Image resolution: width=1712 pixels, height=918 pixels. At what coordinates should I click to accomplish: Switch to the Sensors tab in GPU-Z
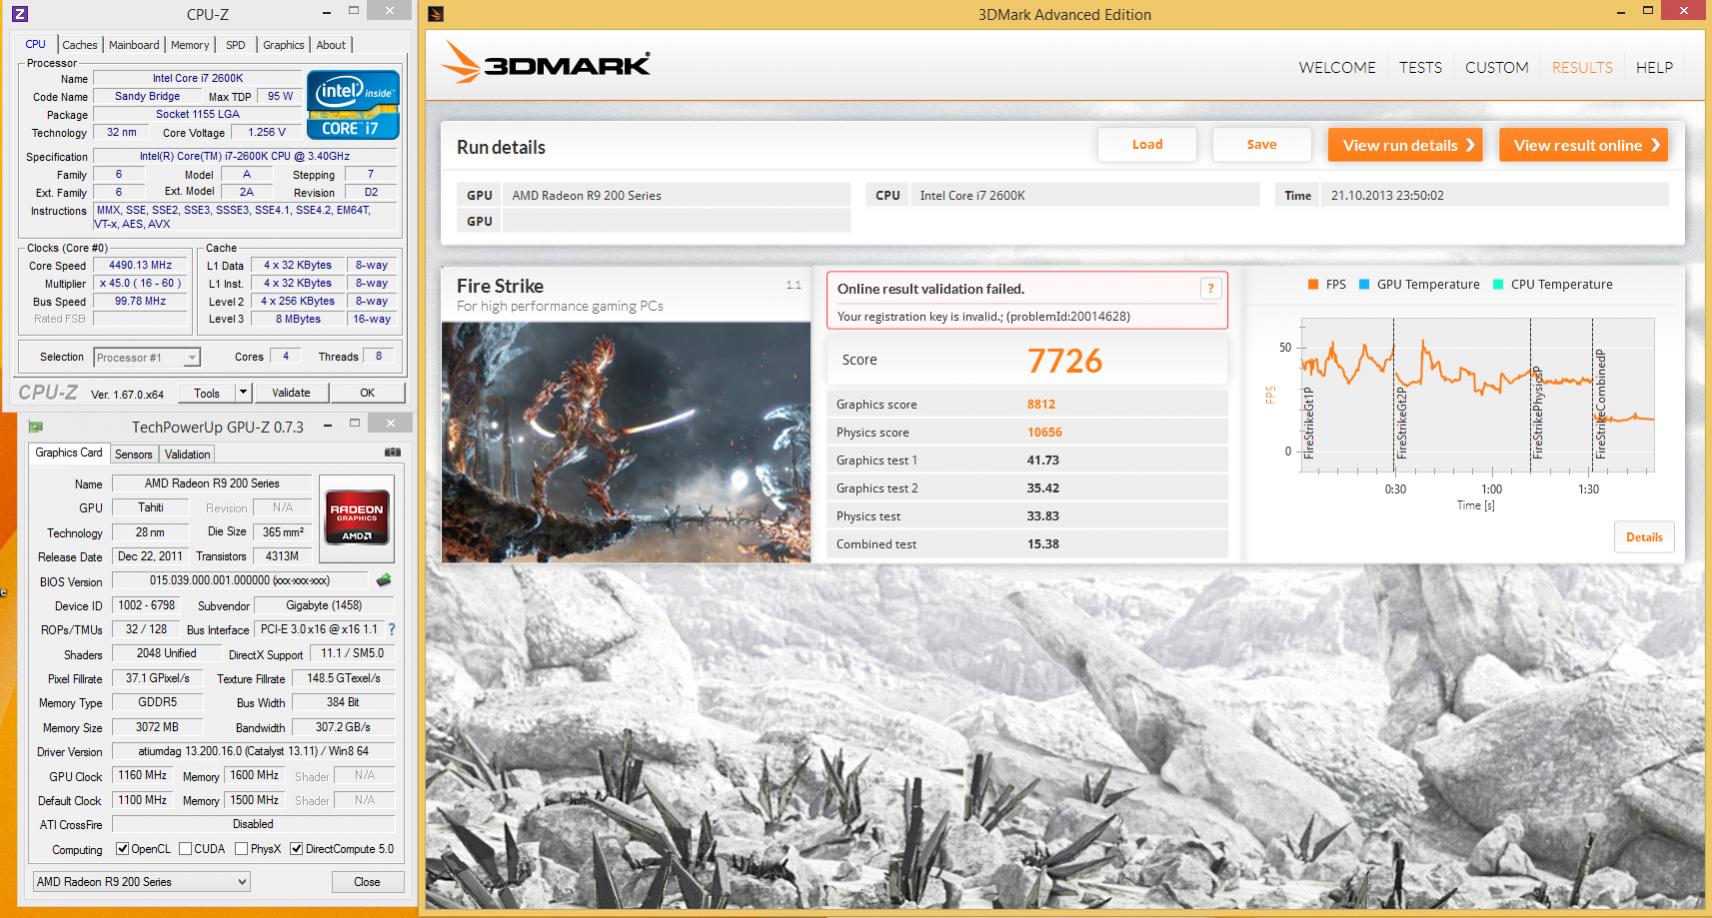(133, 454)
